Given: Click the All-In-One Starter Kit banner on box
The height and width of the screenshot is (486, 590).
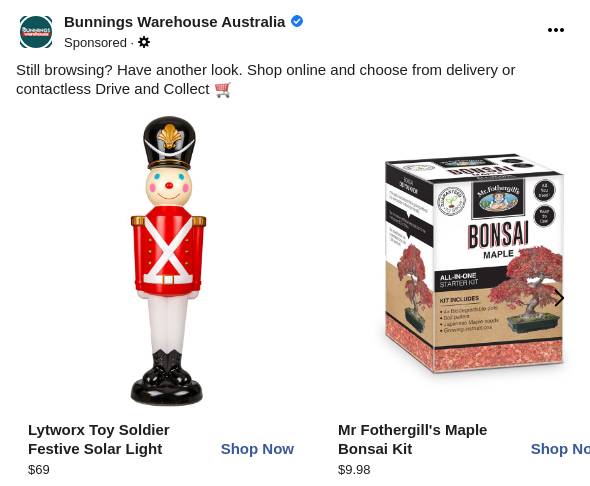Looking at the screenshot, I should [x=467, y=279].
